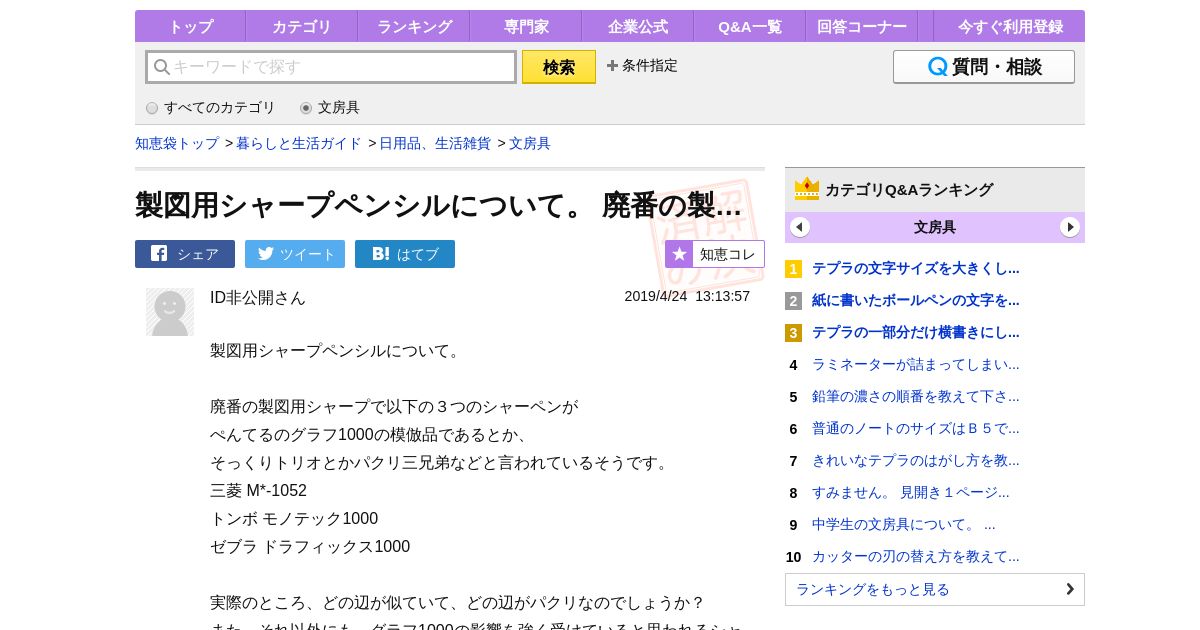Screen dimensions: 1200x630
Task: Click the Facebook icon on シェア button
Action: pyautogui.click(x=159, y=253)
